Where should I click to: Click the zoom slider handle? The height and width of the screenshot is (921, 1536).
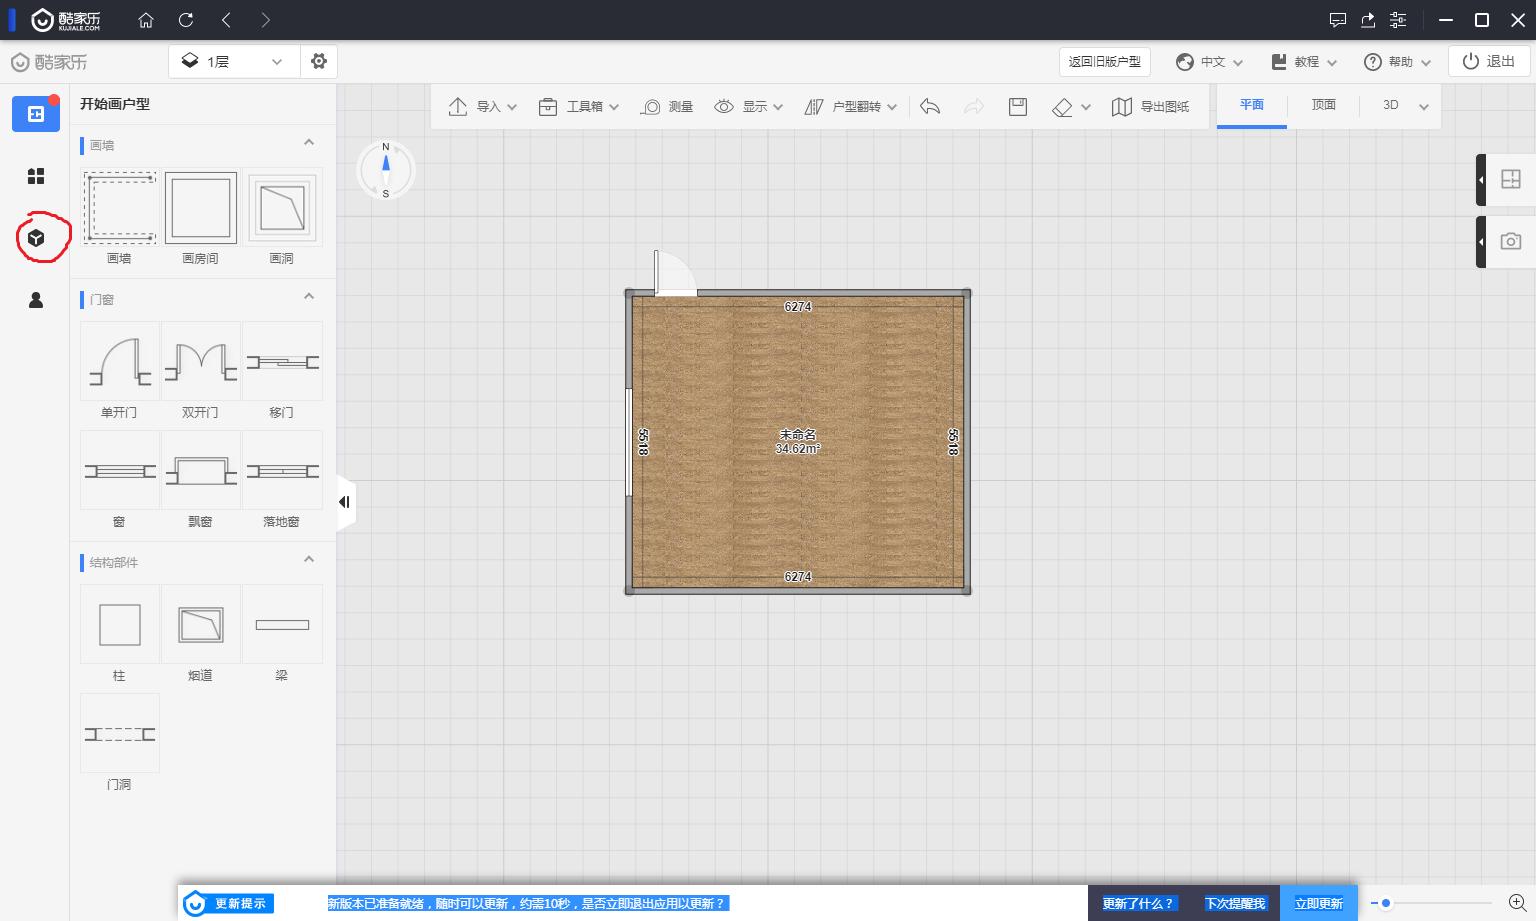pos(1386,903)
